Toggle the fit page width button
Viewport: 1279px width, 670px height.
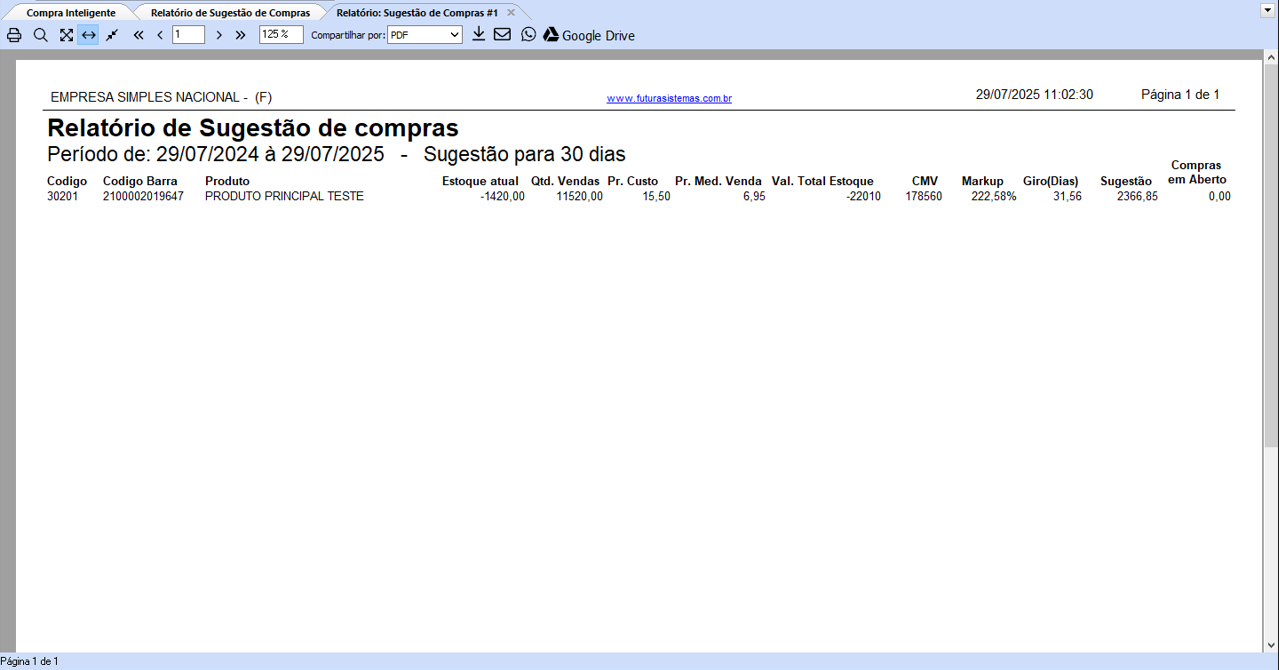click(x=89, y=35)
